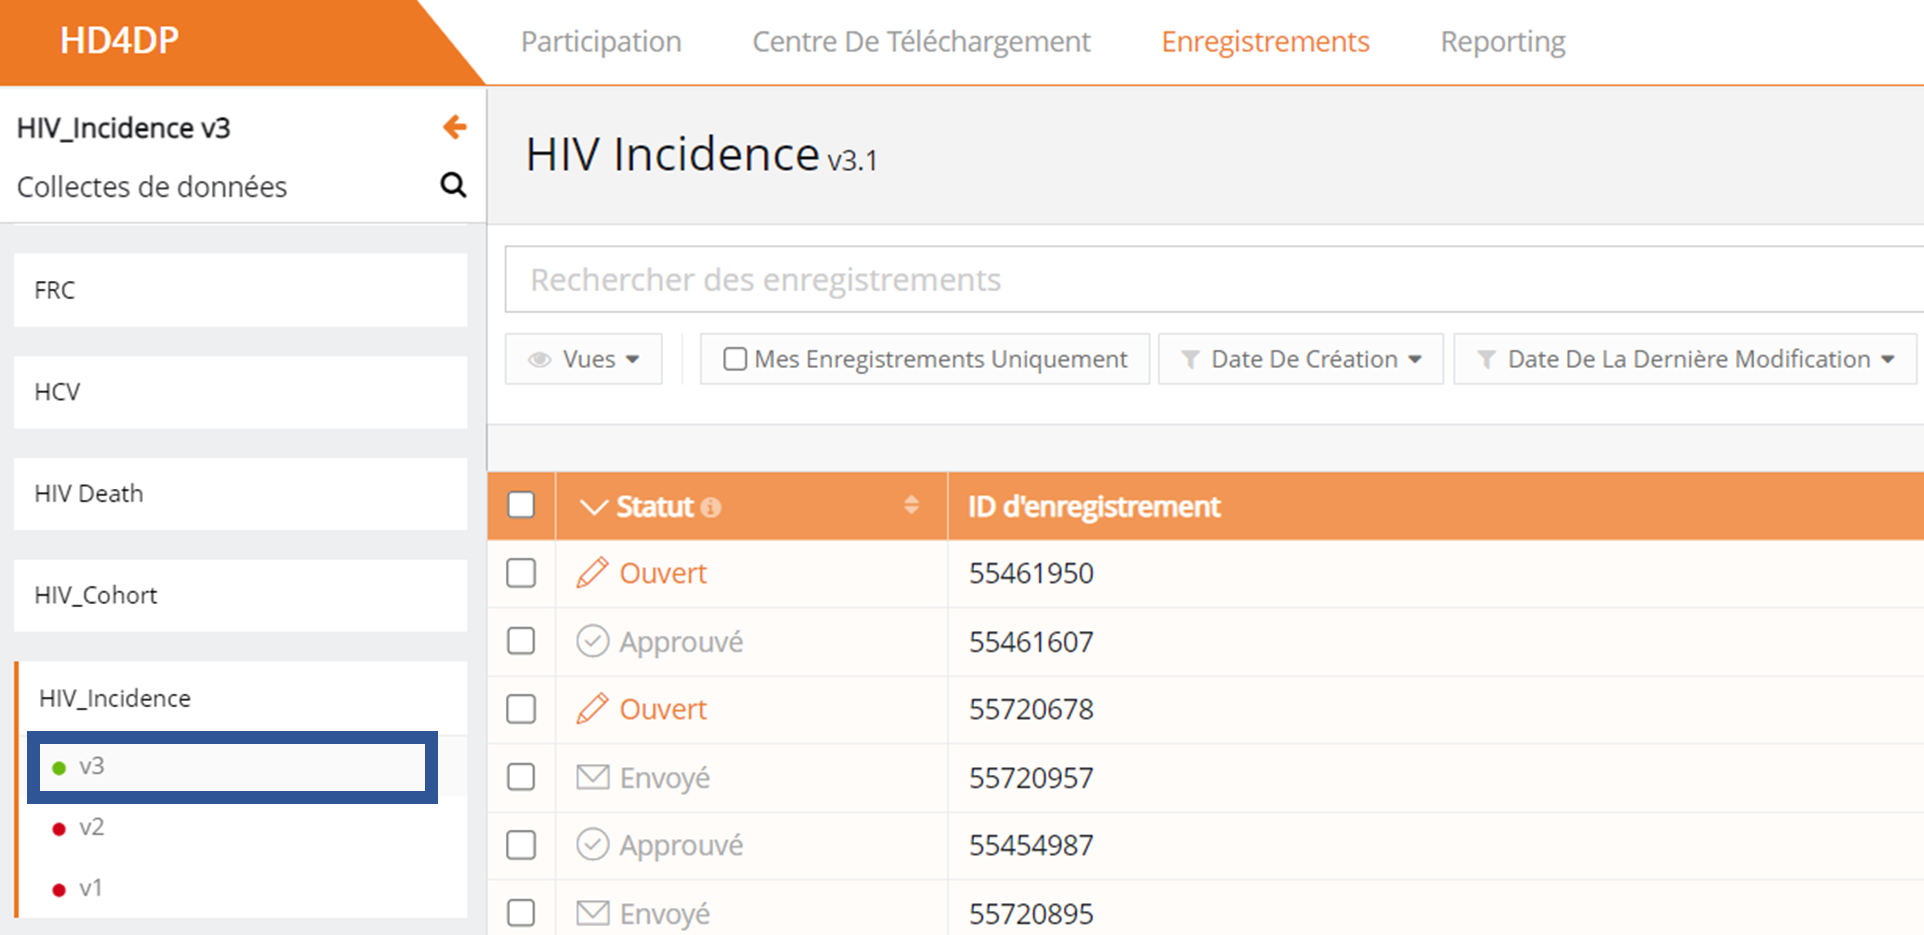Open the Reporting tab
Viewport: 1924px width, 935px height.
(x=1502, y=42)
